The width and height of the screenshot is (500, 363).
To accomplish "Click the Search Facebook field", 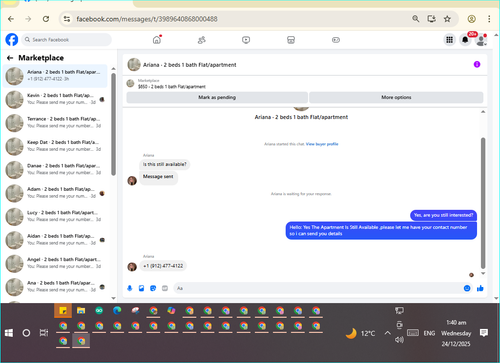I will coord(67,40).
